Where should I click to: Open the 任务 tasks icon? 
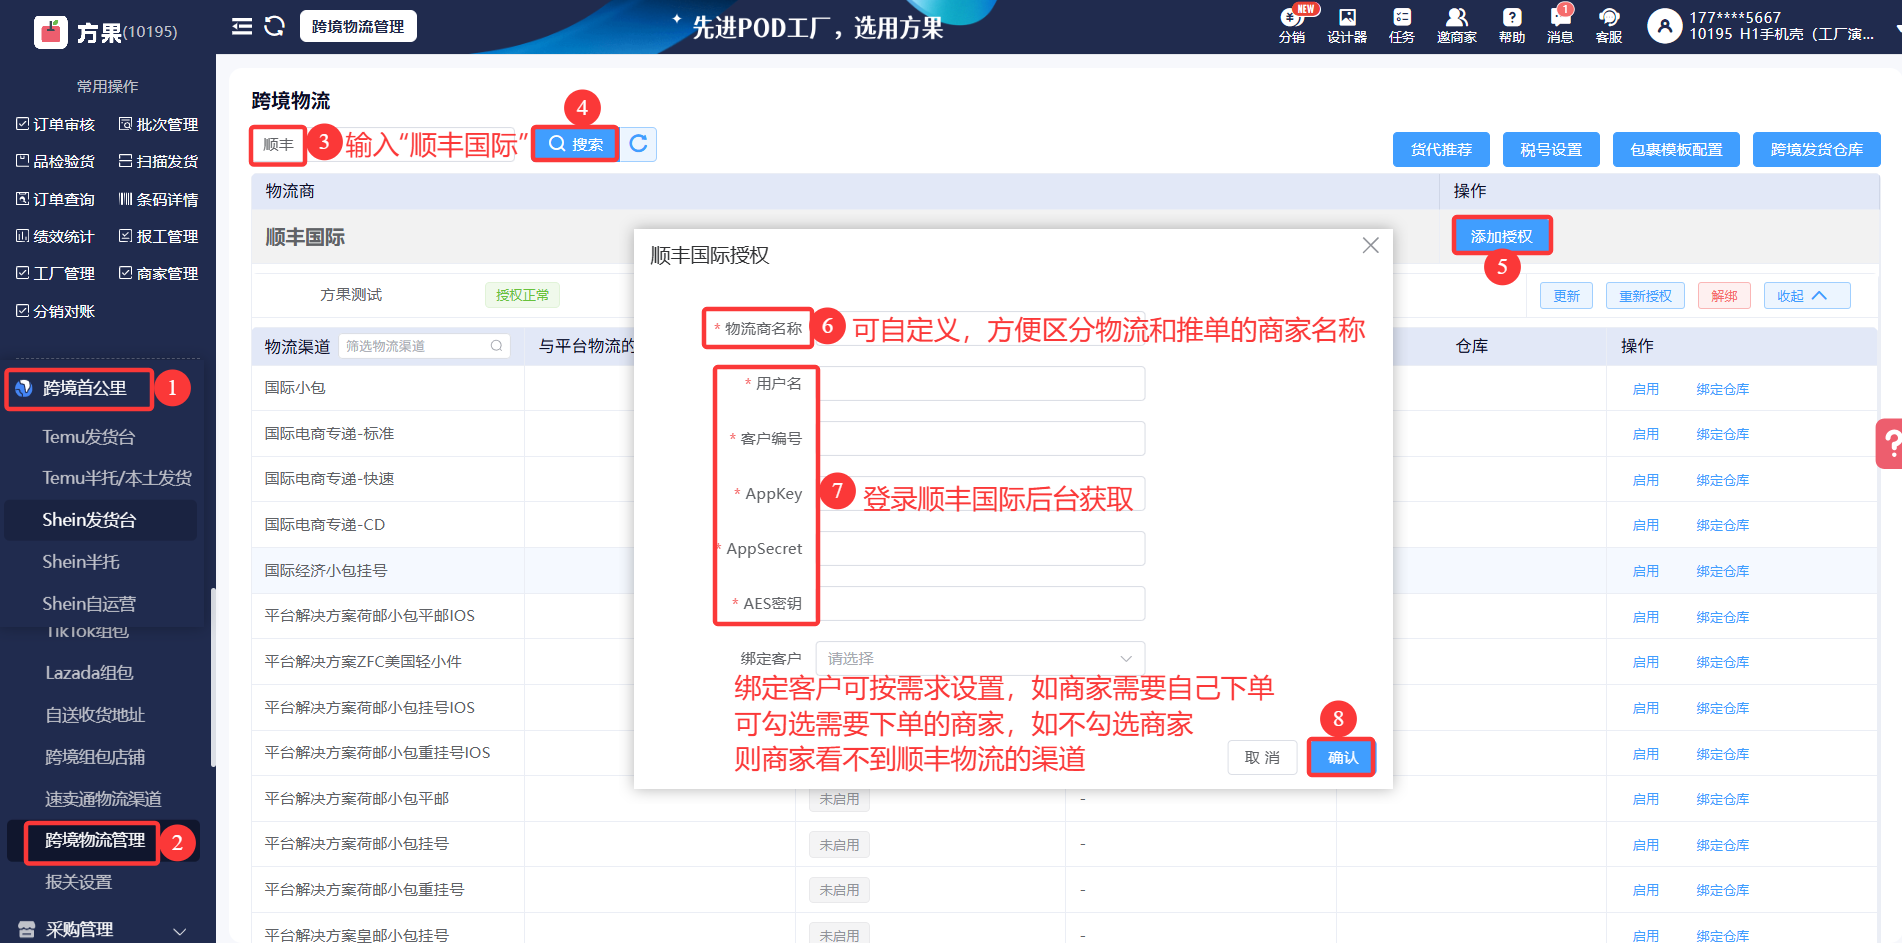coord(1402,26)
